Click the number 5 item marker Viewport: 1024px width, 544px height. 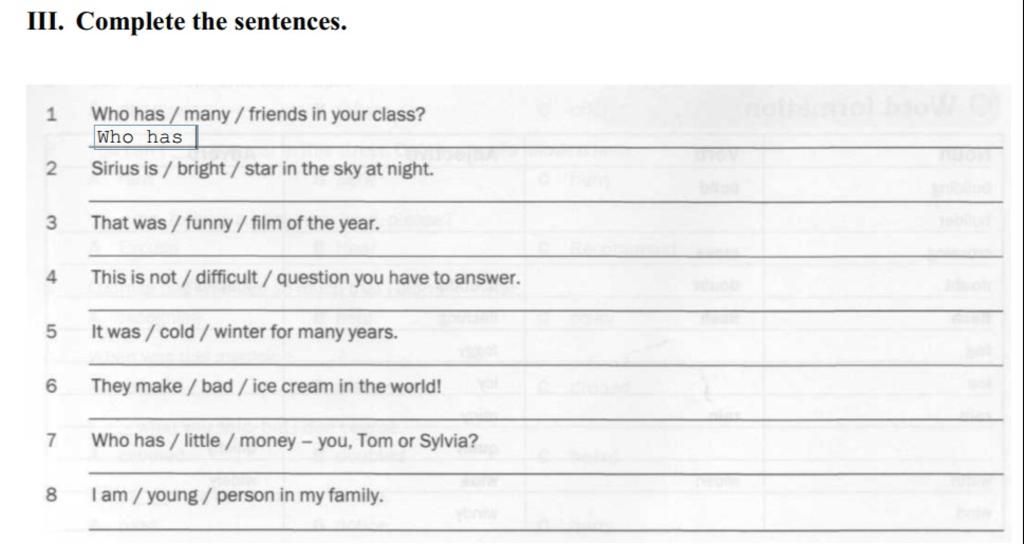52,332
